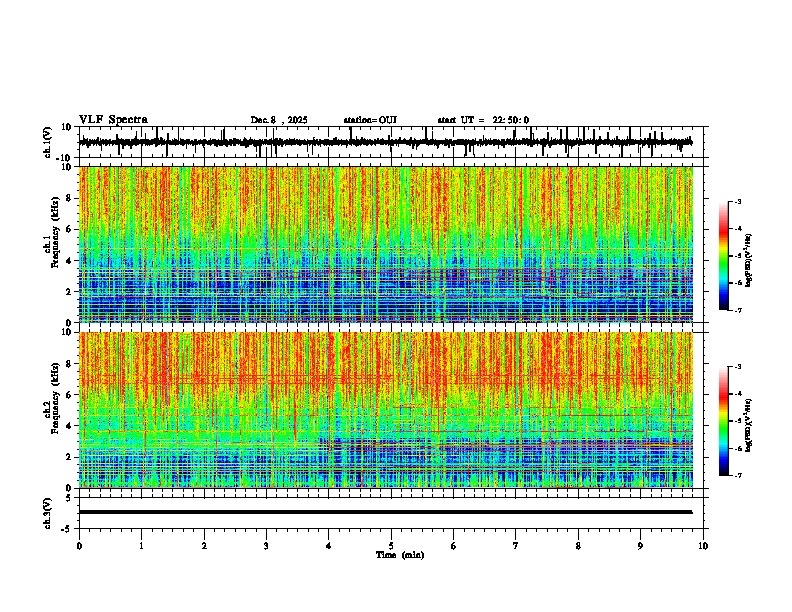Click the ch.2 frequency spectrogram plot
The width and height of the screenshot is (792, 612).
click(x=386, y=410)
